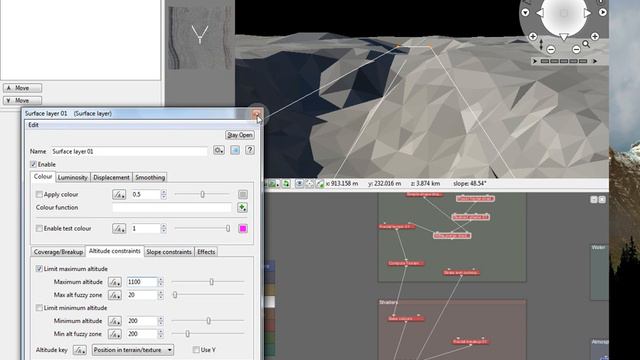Viewport: 640px width, 360px height.
Task: Click the Enable test colour value spinner
Action: (164, 229)
